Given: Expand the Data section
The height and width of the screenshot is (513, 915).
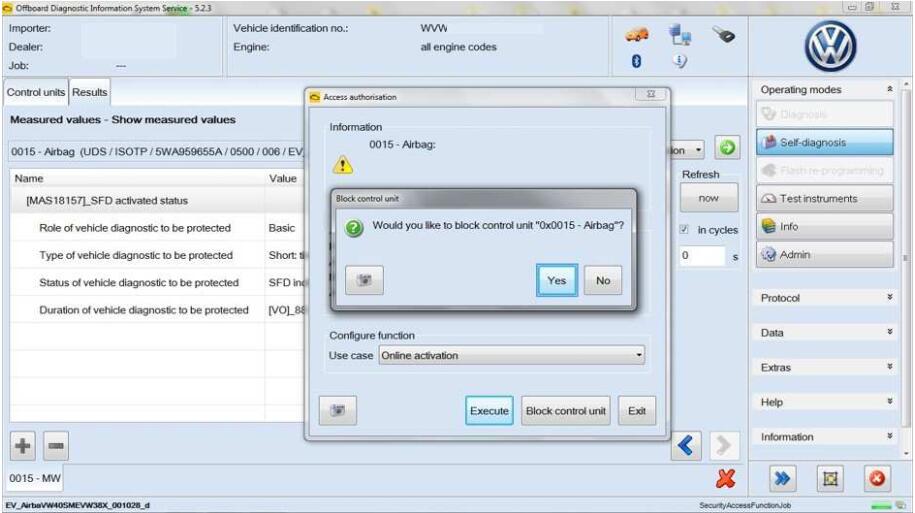Looking at the screenshot, I should pyautogui.click(x=889, y=332).
